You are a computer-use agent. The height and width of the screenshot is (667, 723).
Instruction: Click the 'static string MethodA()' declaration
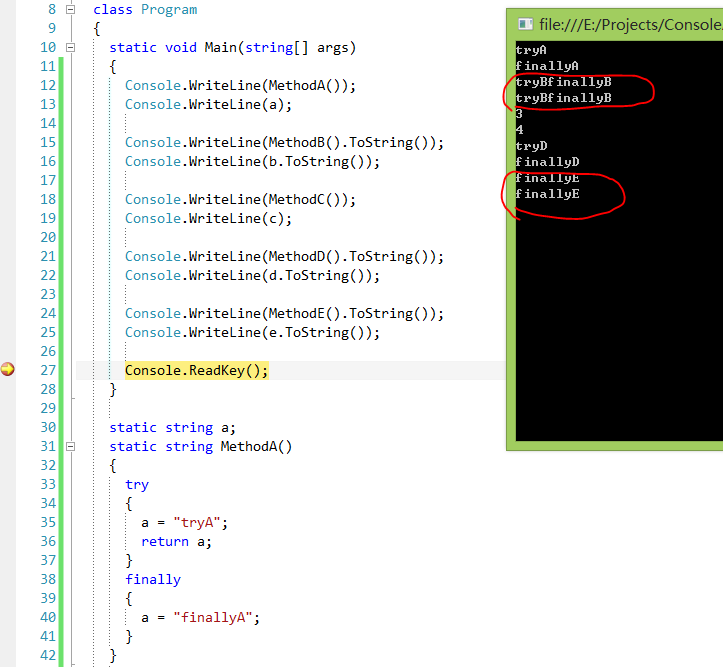[201, 447]
